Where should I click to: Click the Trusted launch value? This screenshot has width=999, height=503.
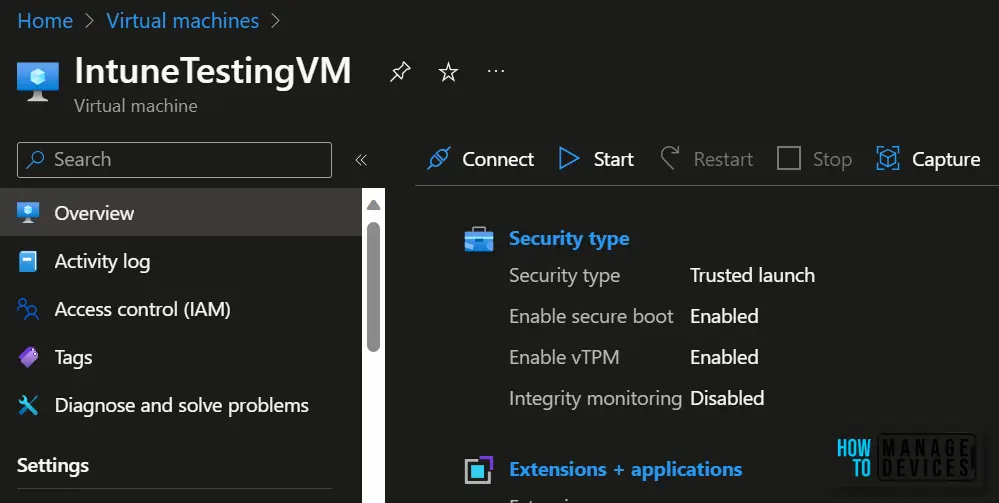pyautogui.click(x=752, y=275)
